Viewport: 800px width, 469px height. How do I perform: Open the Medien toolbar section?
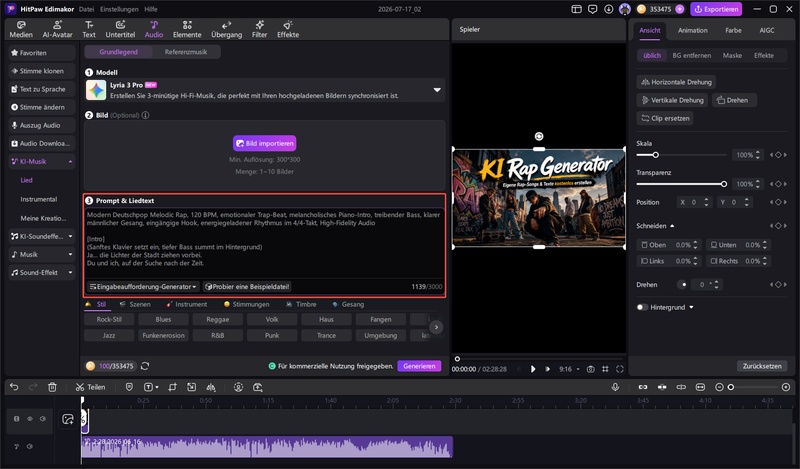[x=21, y=30]
